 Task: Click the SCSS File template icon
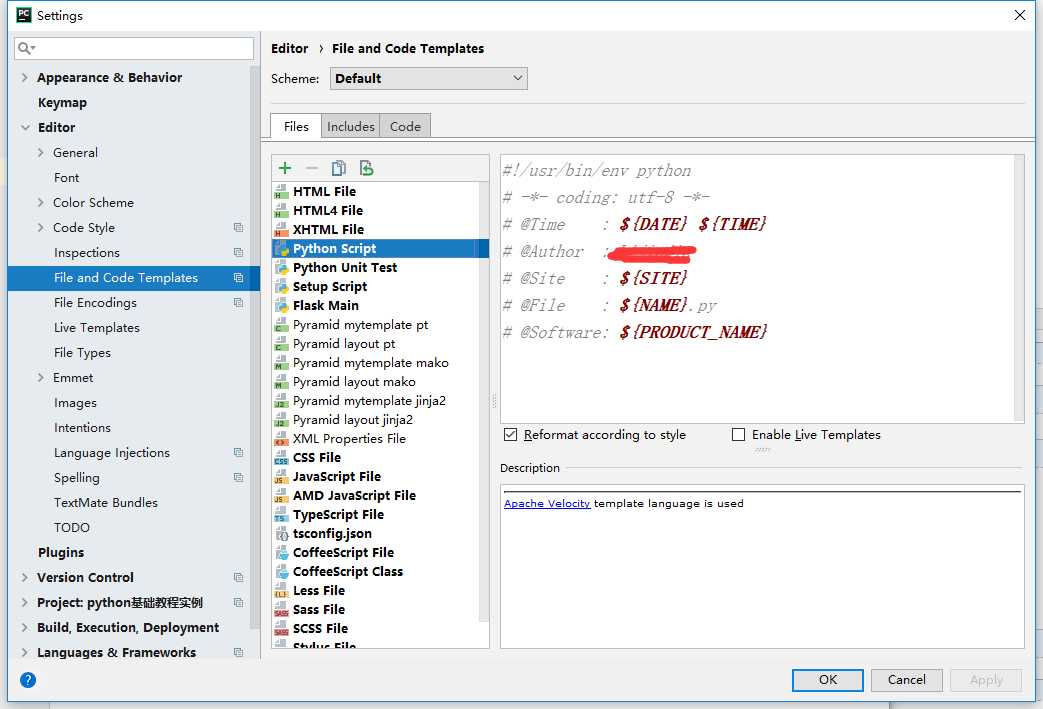pos(281,629)
